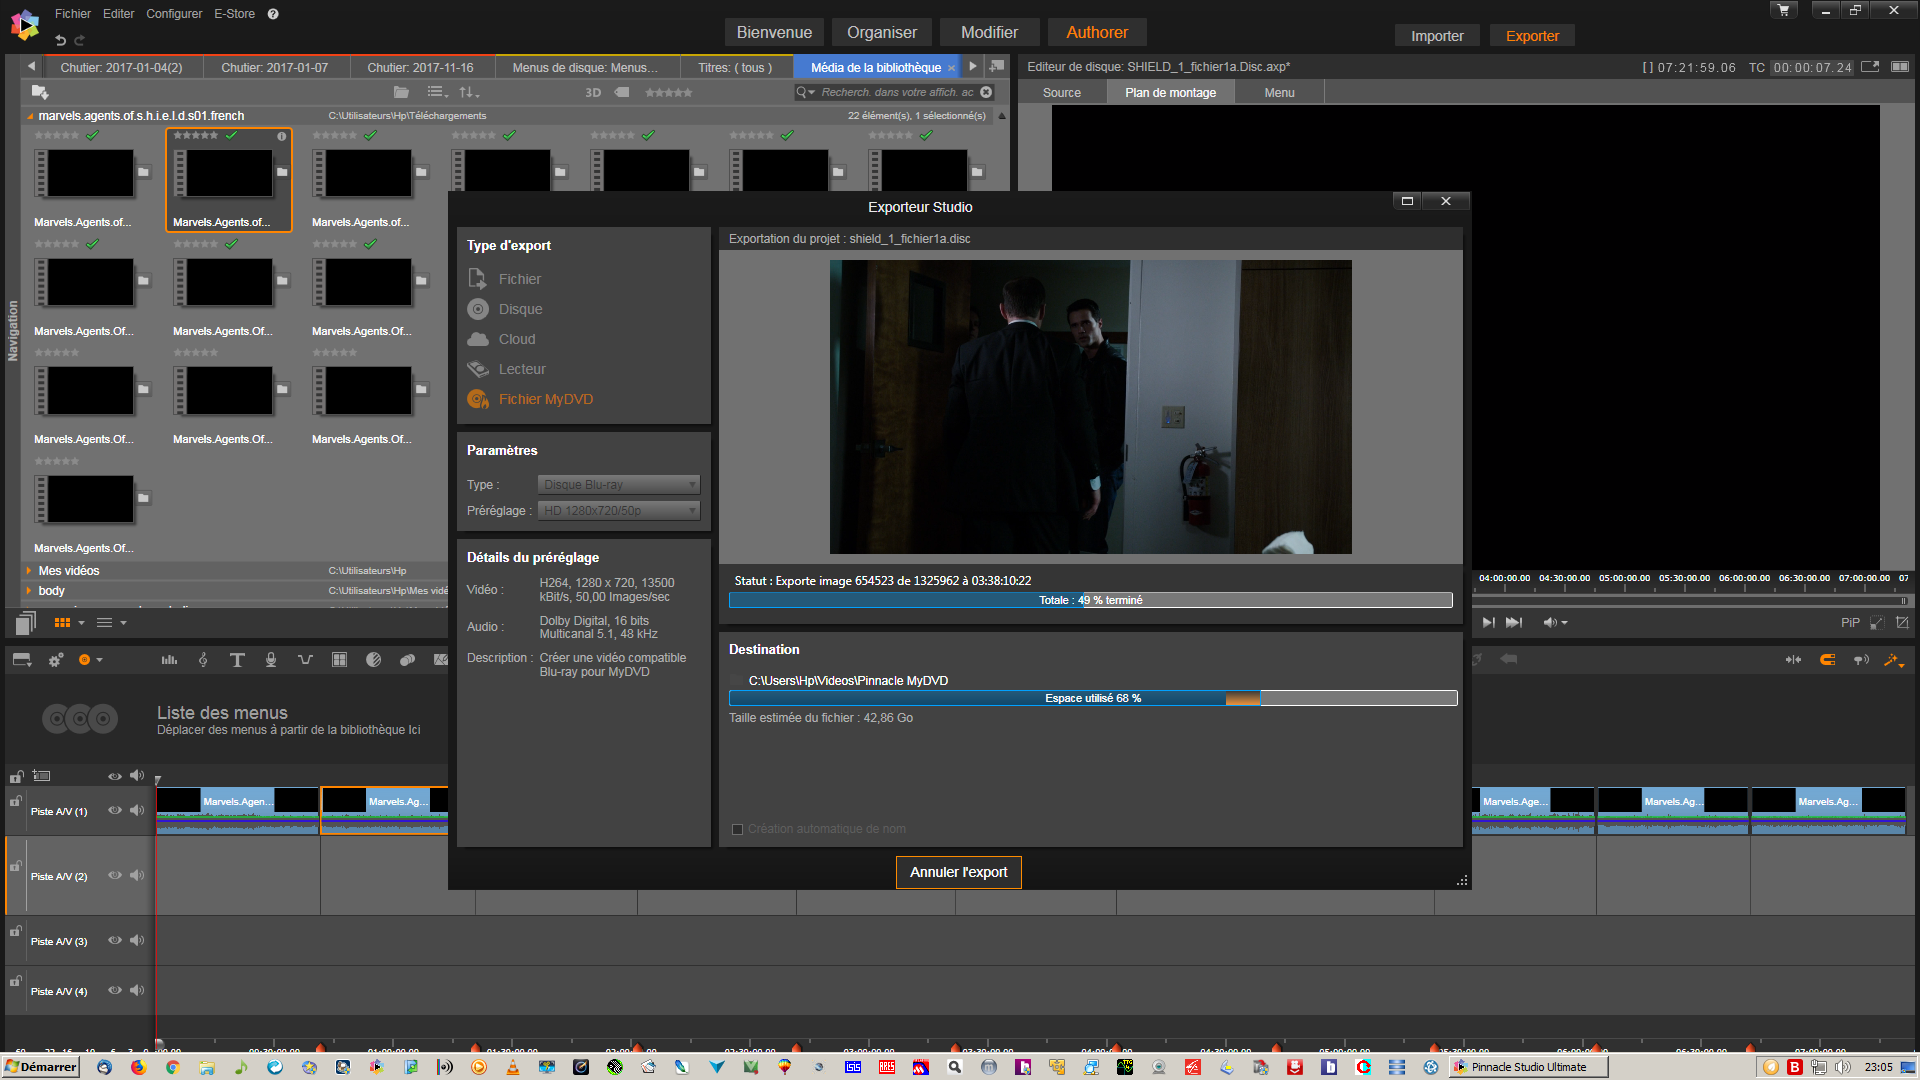Click the PiP button in player

click(x=1850, y=623)
